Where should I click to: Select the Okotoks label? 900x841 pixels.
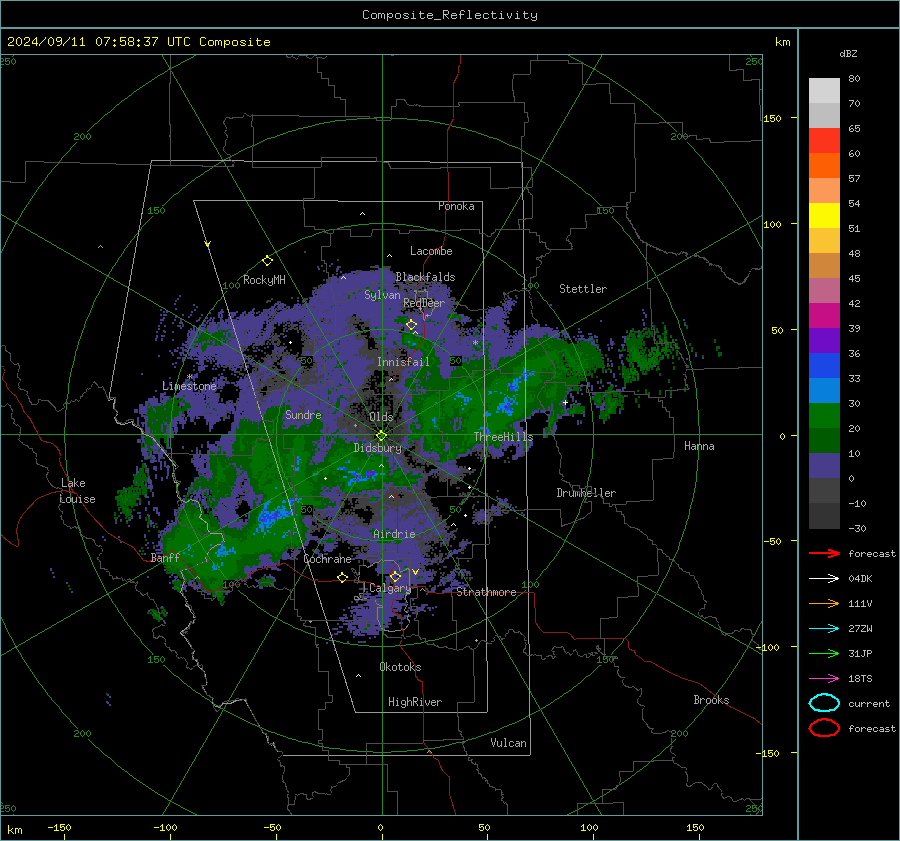[400, 666]
